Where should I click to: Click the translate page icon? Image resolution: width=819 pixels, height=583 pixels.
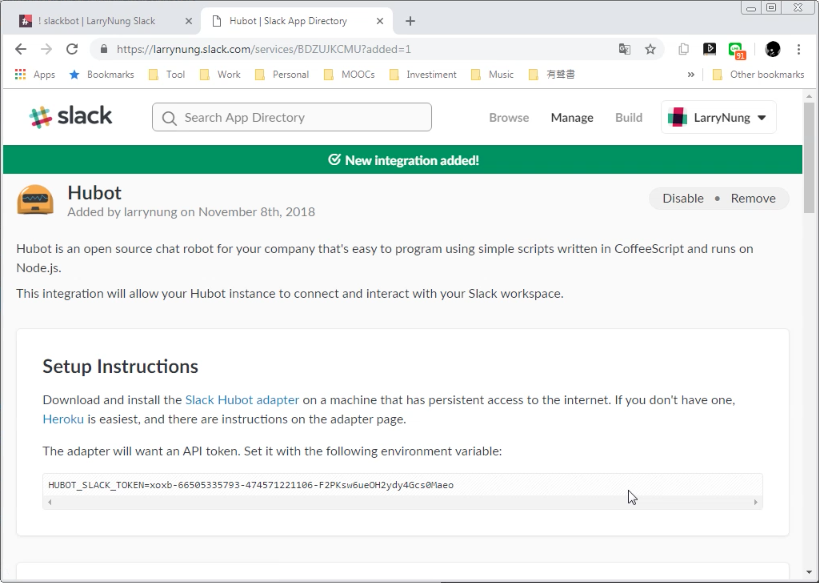[x=624, y=49]
